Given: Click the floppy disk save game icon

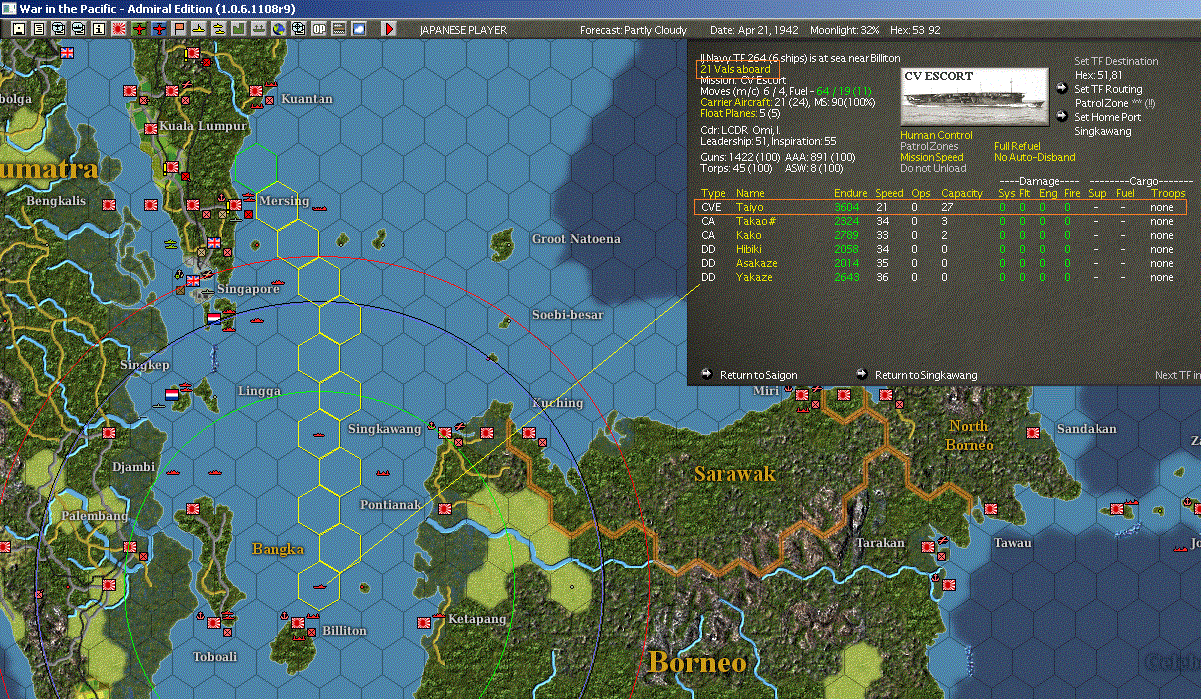Looking at the screenshot, I should 18,29.
